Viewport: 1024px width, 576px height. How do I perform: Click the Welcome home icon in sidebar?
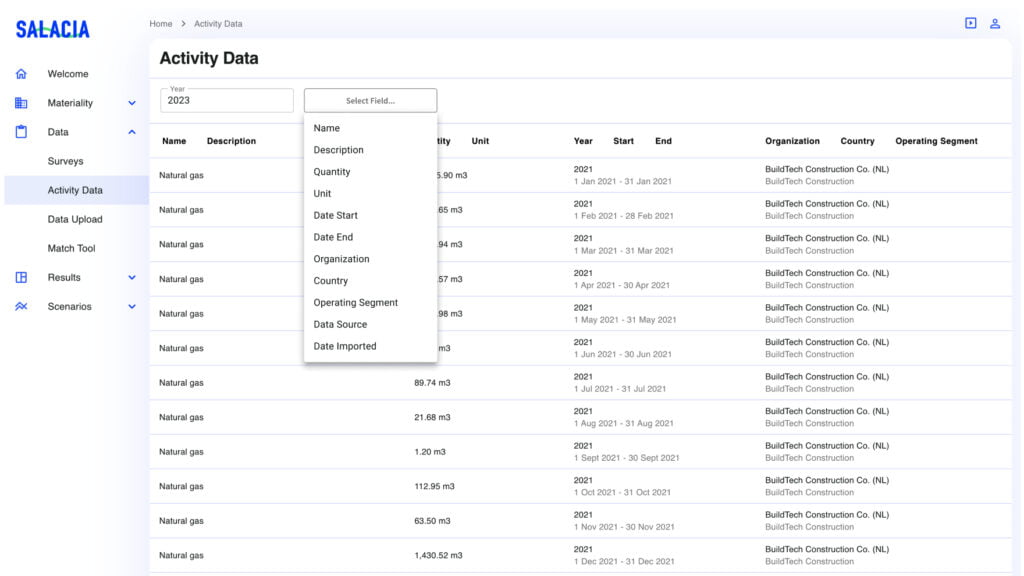pyautogui.click(x=21, y=74)
